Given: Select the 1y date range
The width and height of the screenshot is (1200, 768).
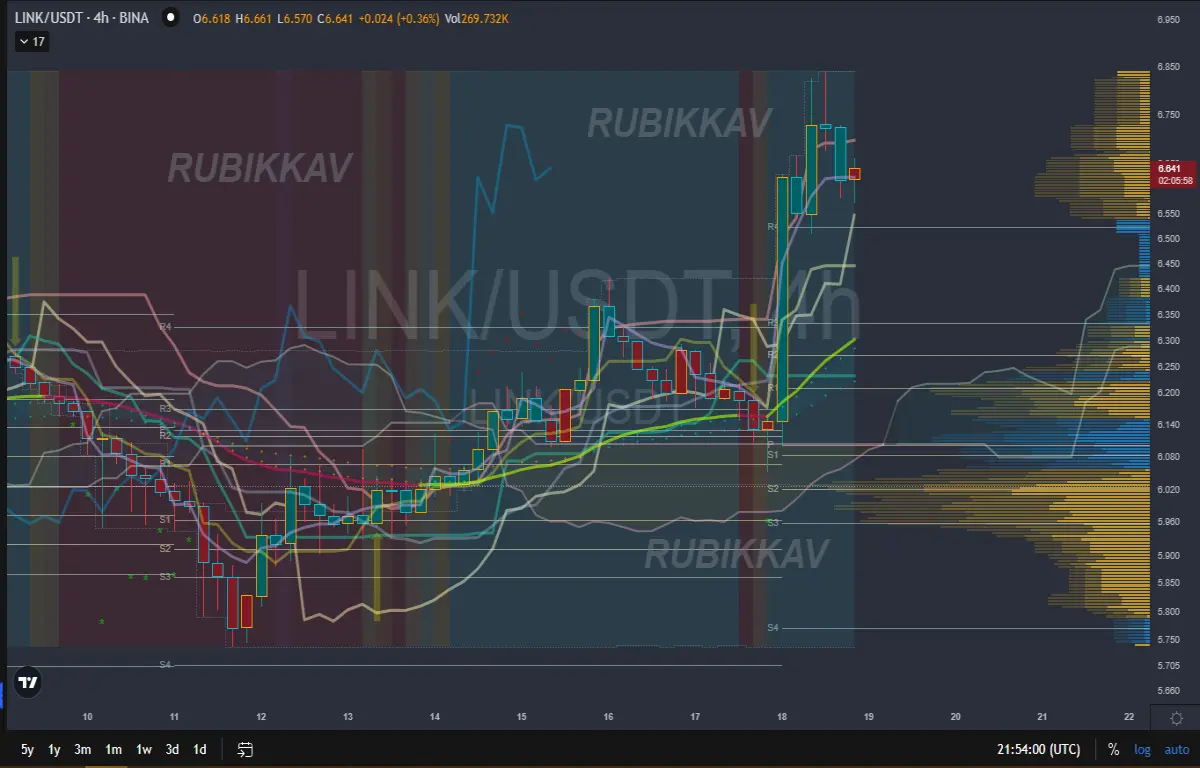Looking at the screenshot, I should point(54,749).
